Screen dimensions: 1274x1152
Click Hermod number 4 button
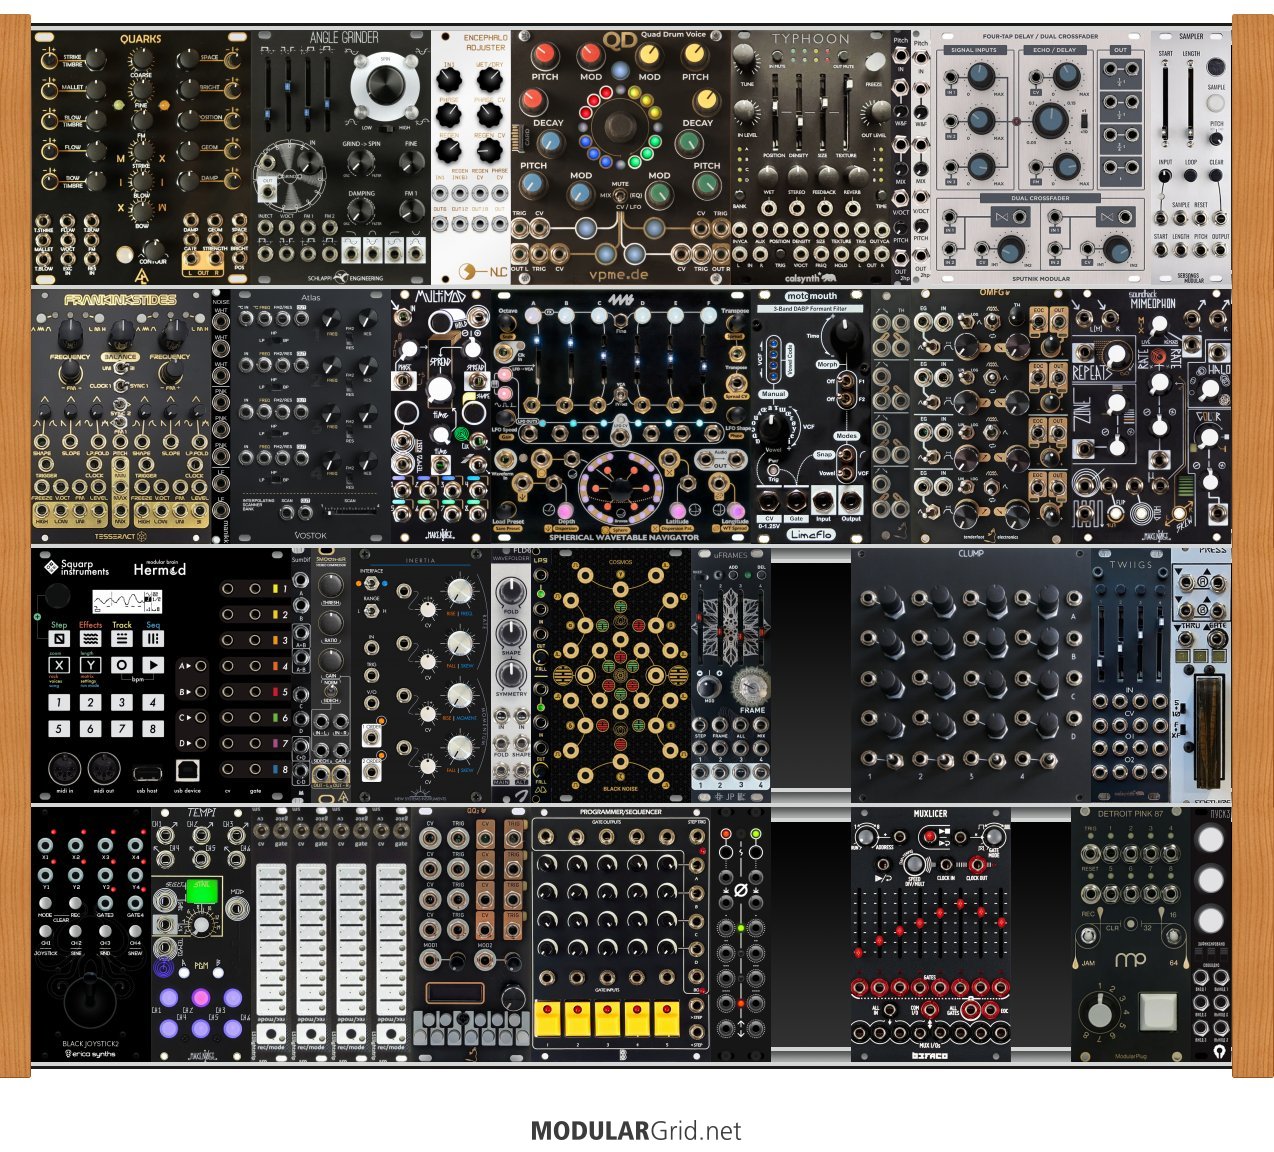coord(153,703)
